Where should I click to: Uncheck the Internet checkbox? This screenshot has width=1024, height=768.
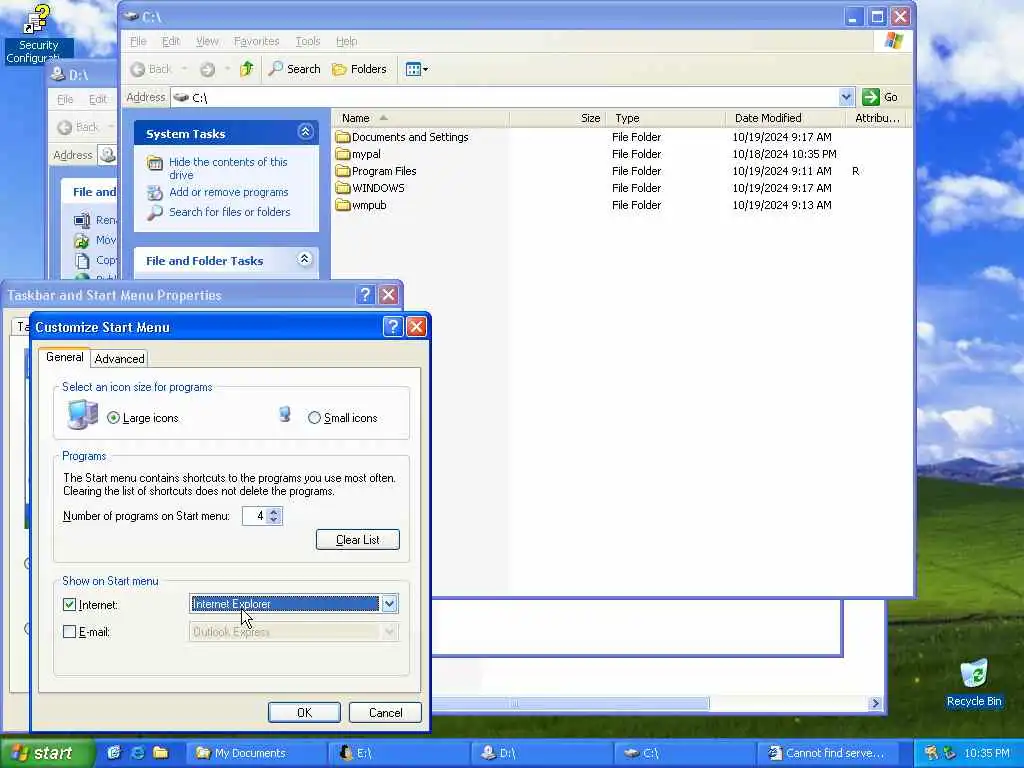(69, 605)
